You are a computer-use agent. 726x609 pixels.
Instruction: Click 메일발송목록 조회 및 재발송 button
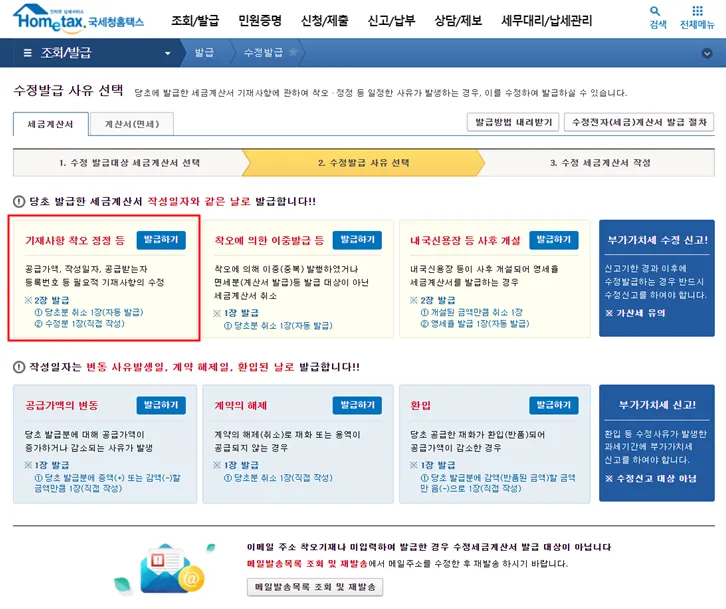coord(315,587)
